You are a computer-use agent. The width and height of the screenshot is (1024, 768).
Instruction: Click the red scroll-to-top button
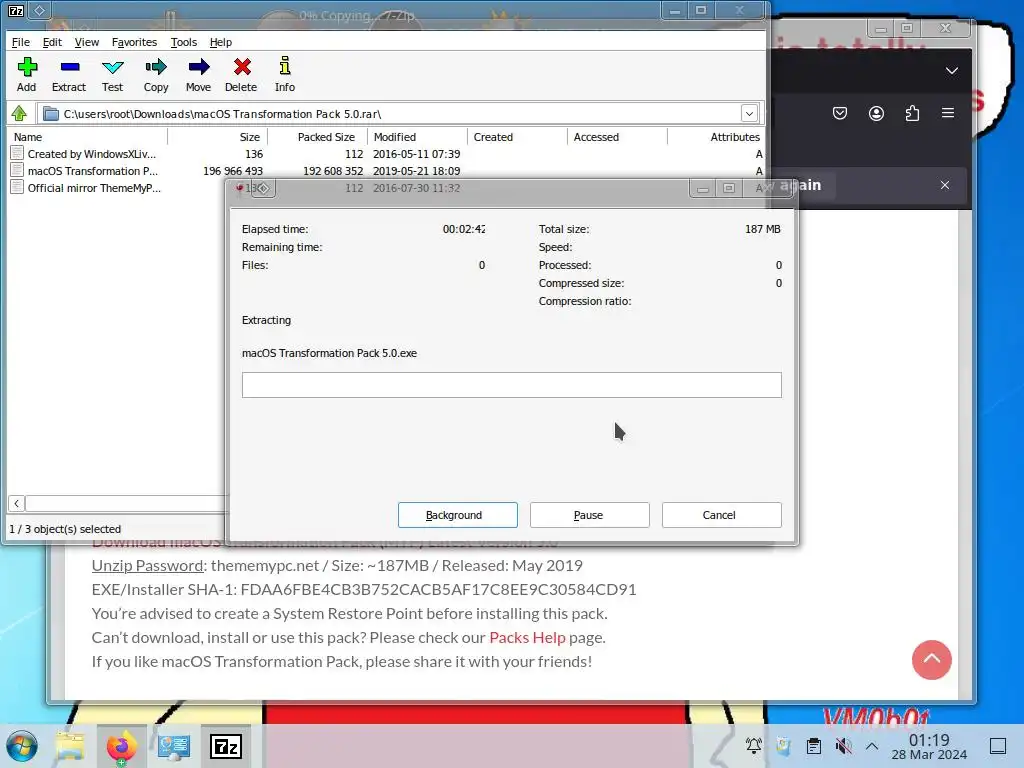[931, 660]
